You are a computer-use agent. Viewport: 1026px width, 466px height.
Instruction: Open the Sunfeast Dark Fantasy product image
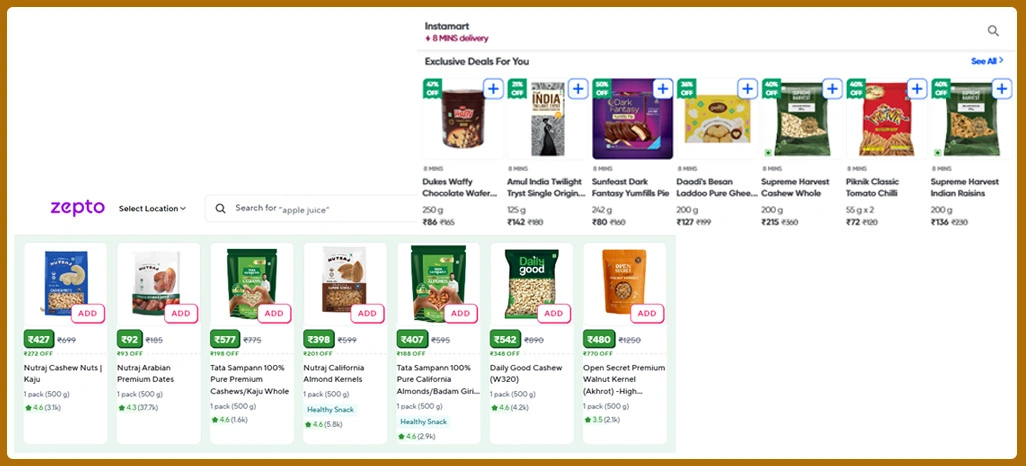[x=632, y=121]
